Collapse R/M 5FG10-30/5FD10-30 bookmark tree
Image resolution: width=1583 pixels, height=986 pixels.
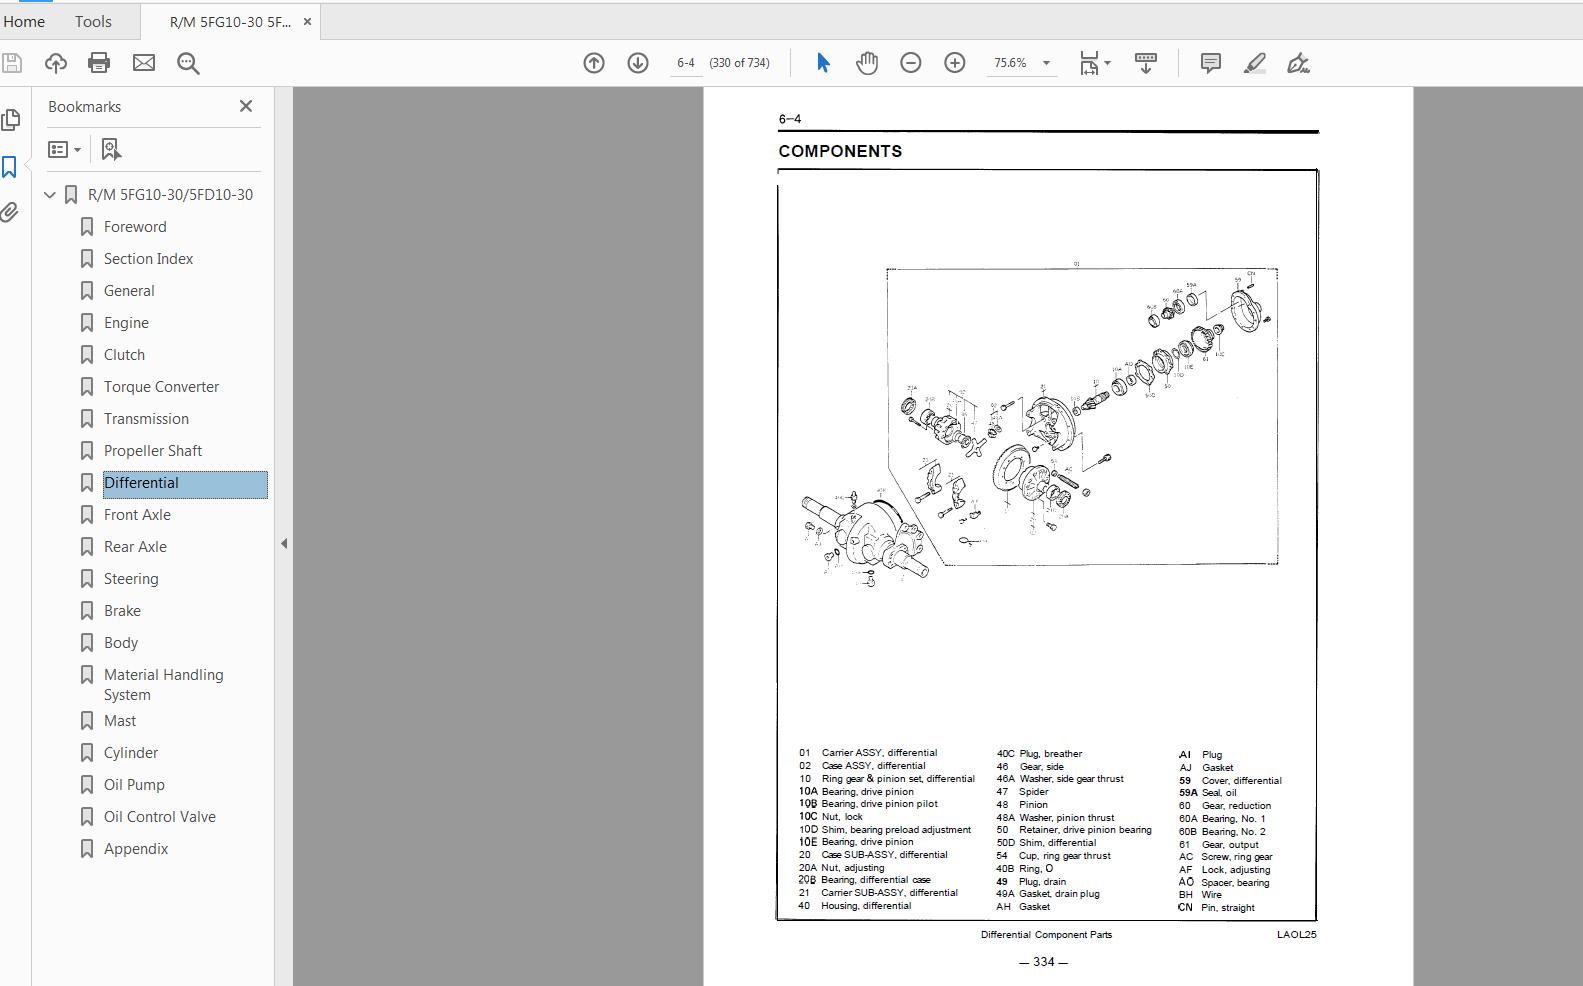(x=50, y=195)
